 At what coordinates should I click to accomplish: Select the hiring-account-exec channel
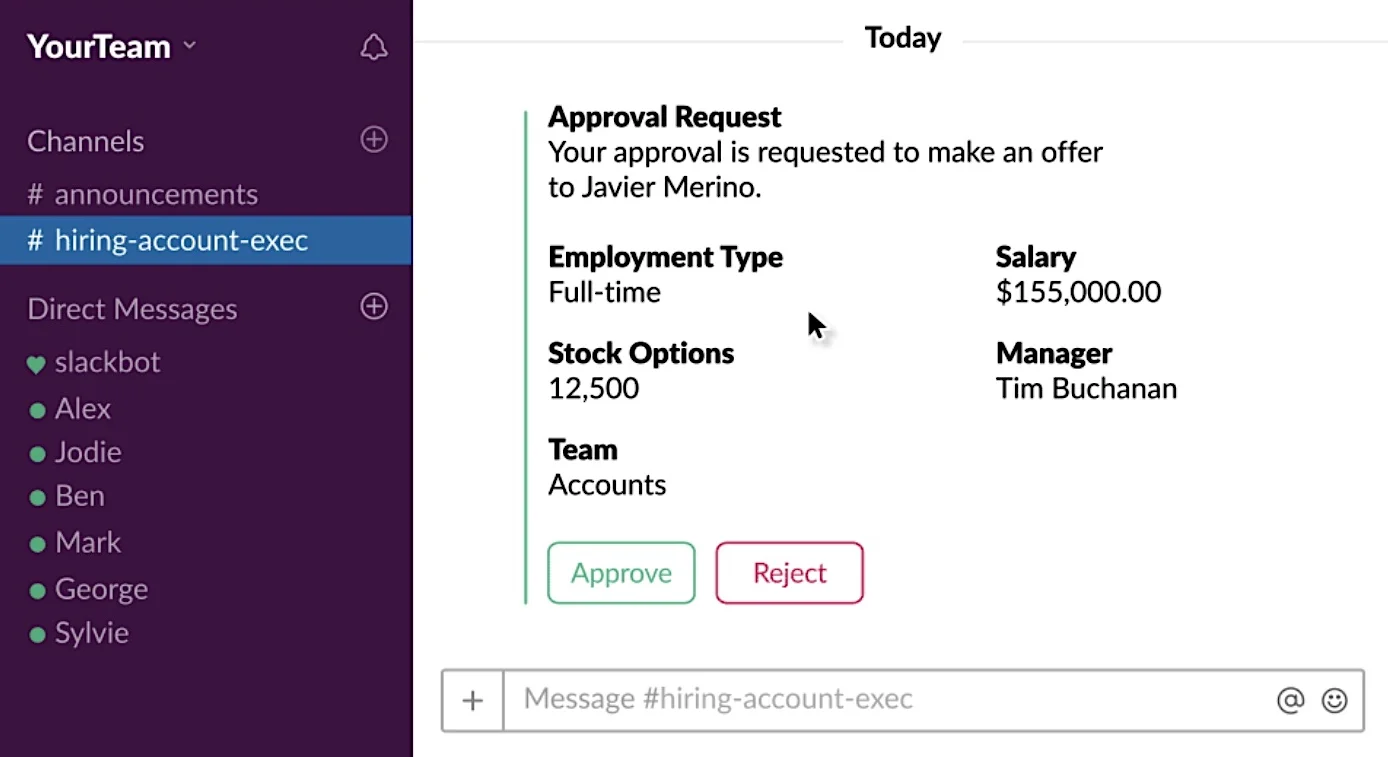pos(205,240)
